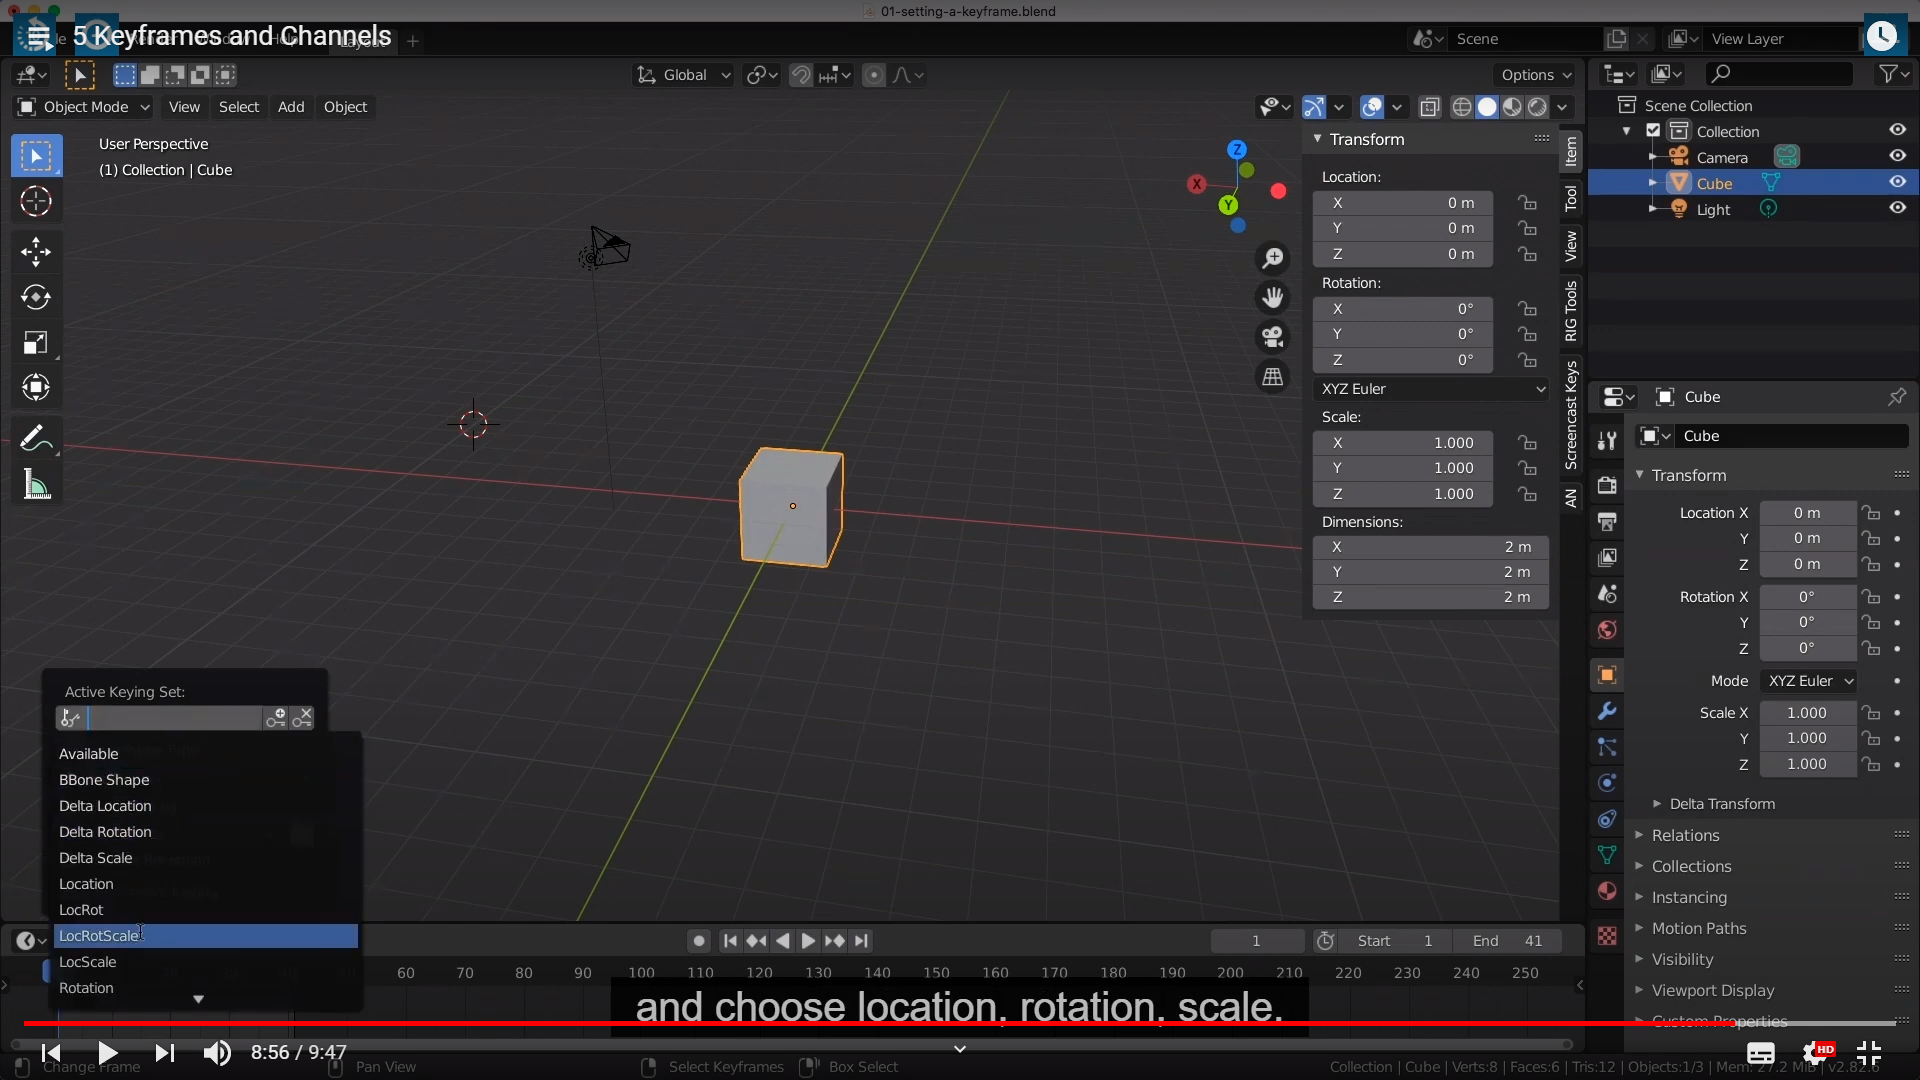The image size is (1920, 1080).
Task: Uncheck the Collection checkbox in outliner
Action: point(1653,131)
